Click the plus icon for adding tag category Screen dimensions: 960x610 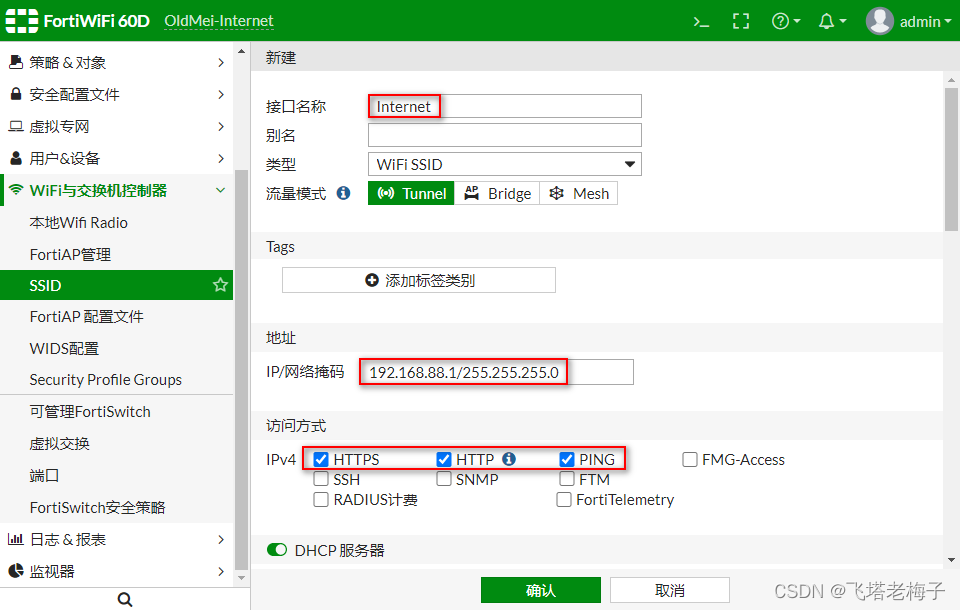click(372, 280)
